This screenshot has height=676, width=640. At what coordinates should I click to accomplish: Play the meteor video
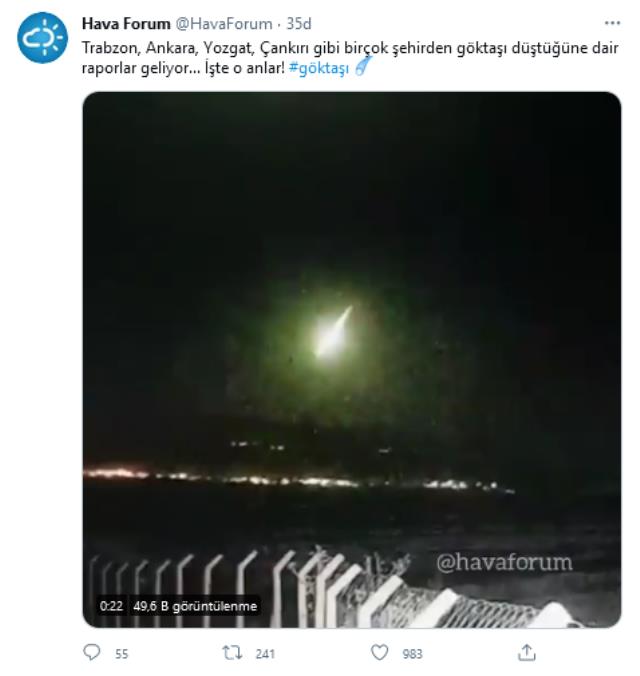[x=351, y=359]
